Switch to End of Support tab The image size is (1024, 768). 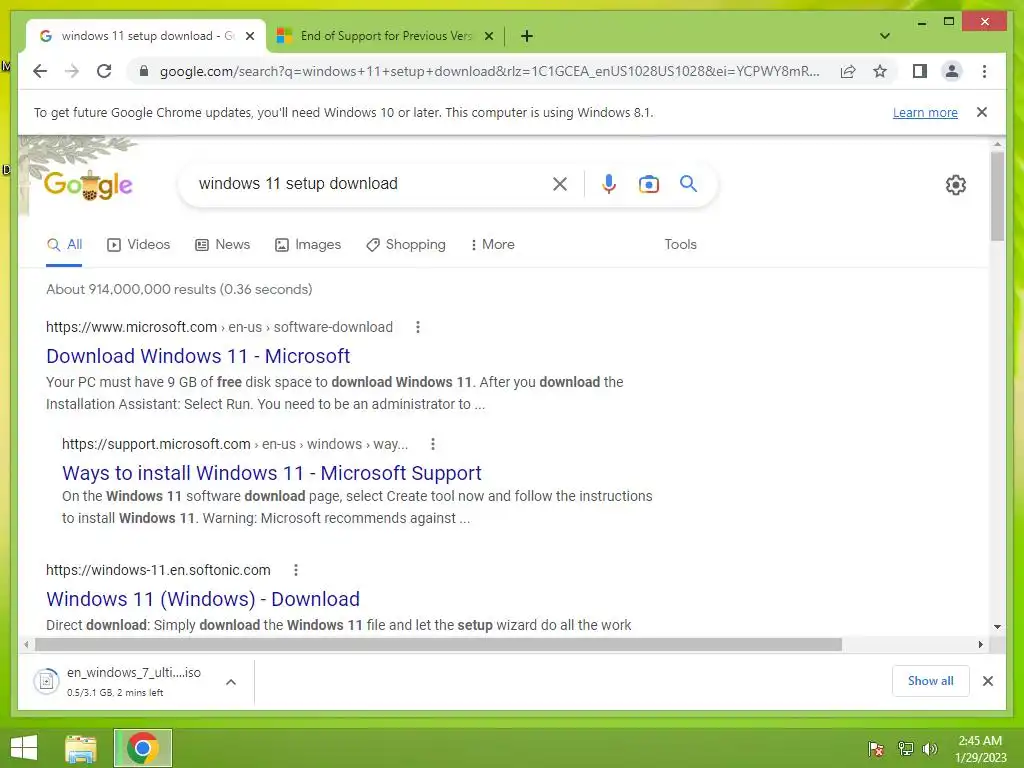(385, 36)
